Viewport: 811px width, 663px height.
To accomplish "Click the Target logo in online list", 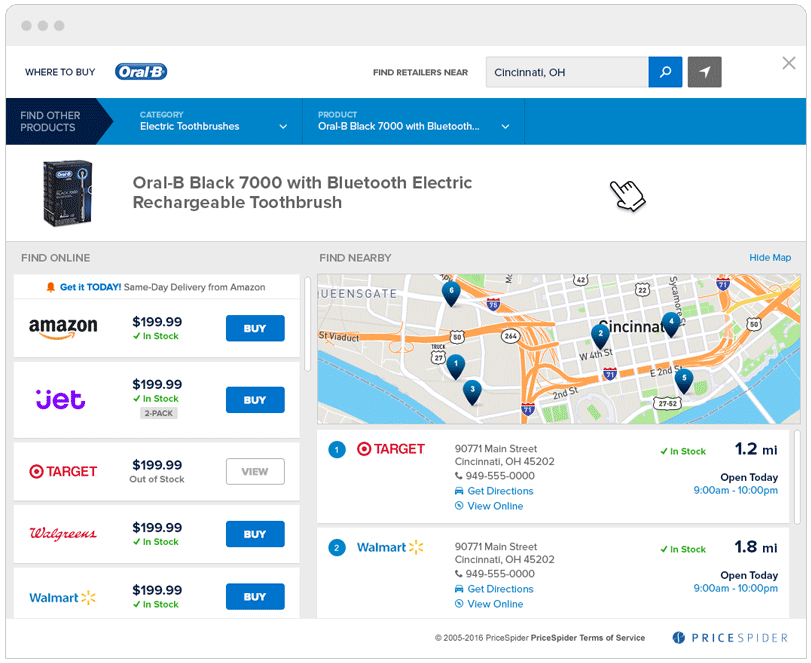I will point(63,471).
